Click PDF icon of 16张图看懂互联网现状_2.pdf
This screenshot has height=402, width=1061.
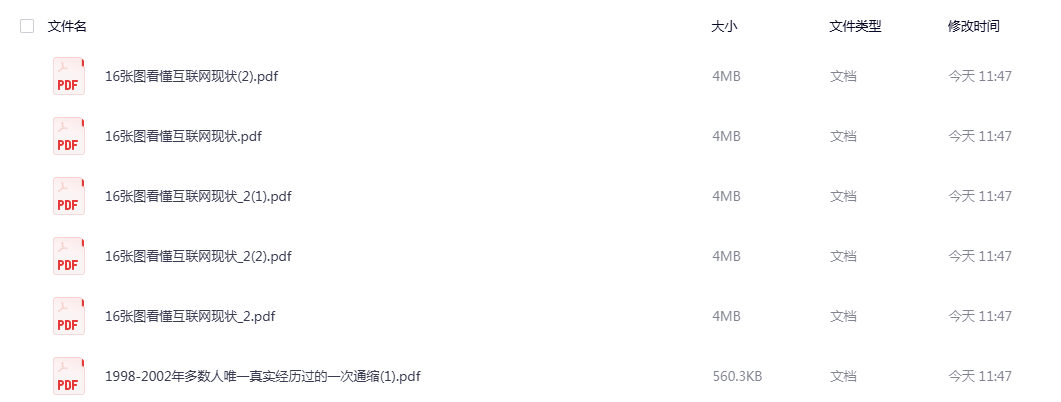tap(69, 316)
